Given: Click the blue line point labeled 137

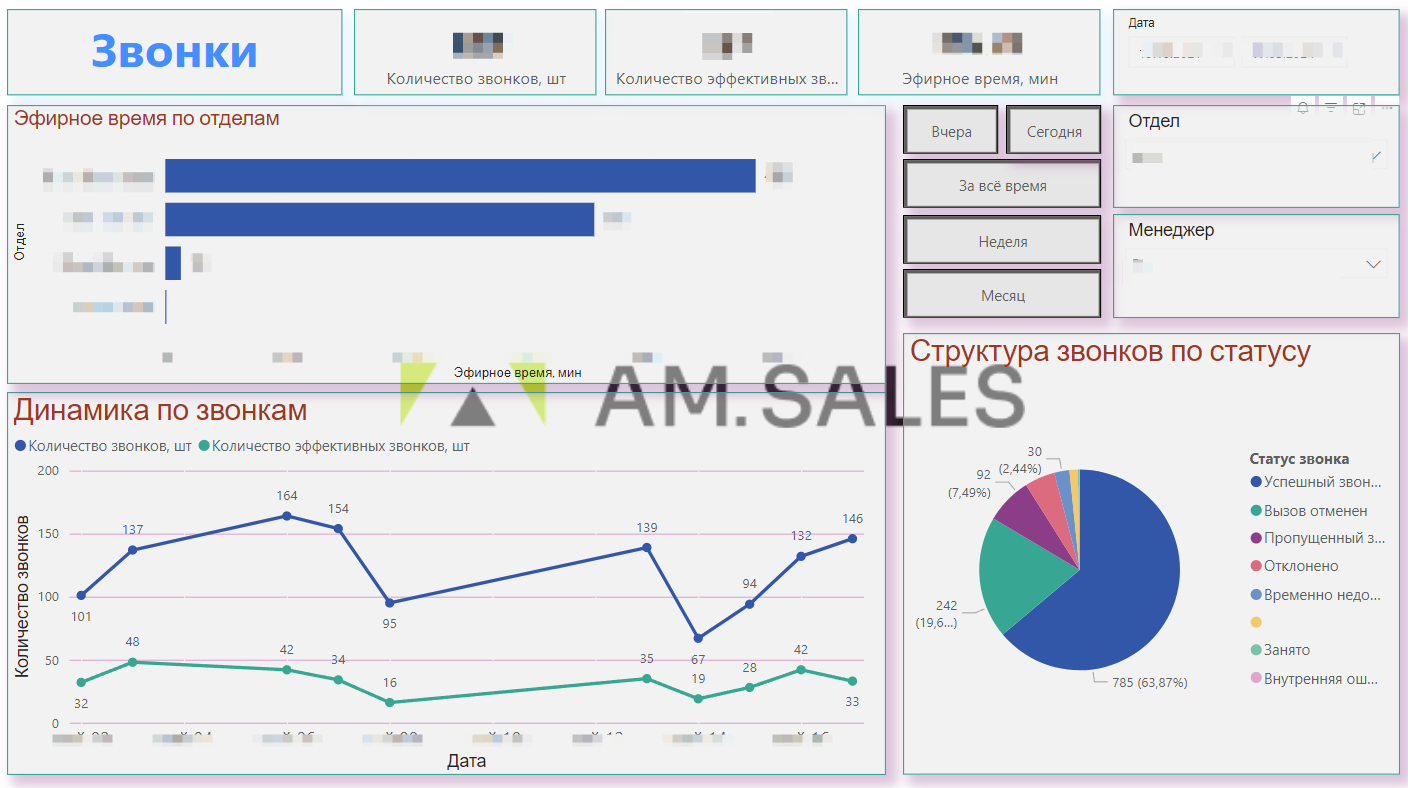Looking at the screenshot, I should pos(133,550).
